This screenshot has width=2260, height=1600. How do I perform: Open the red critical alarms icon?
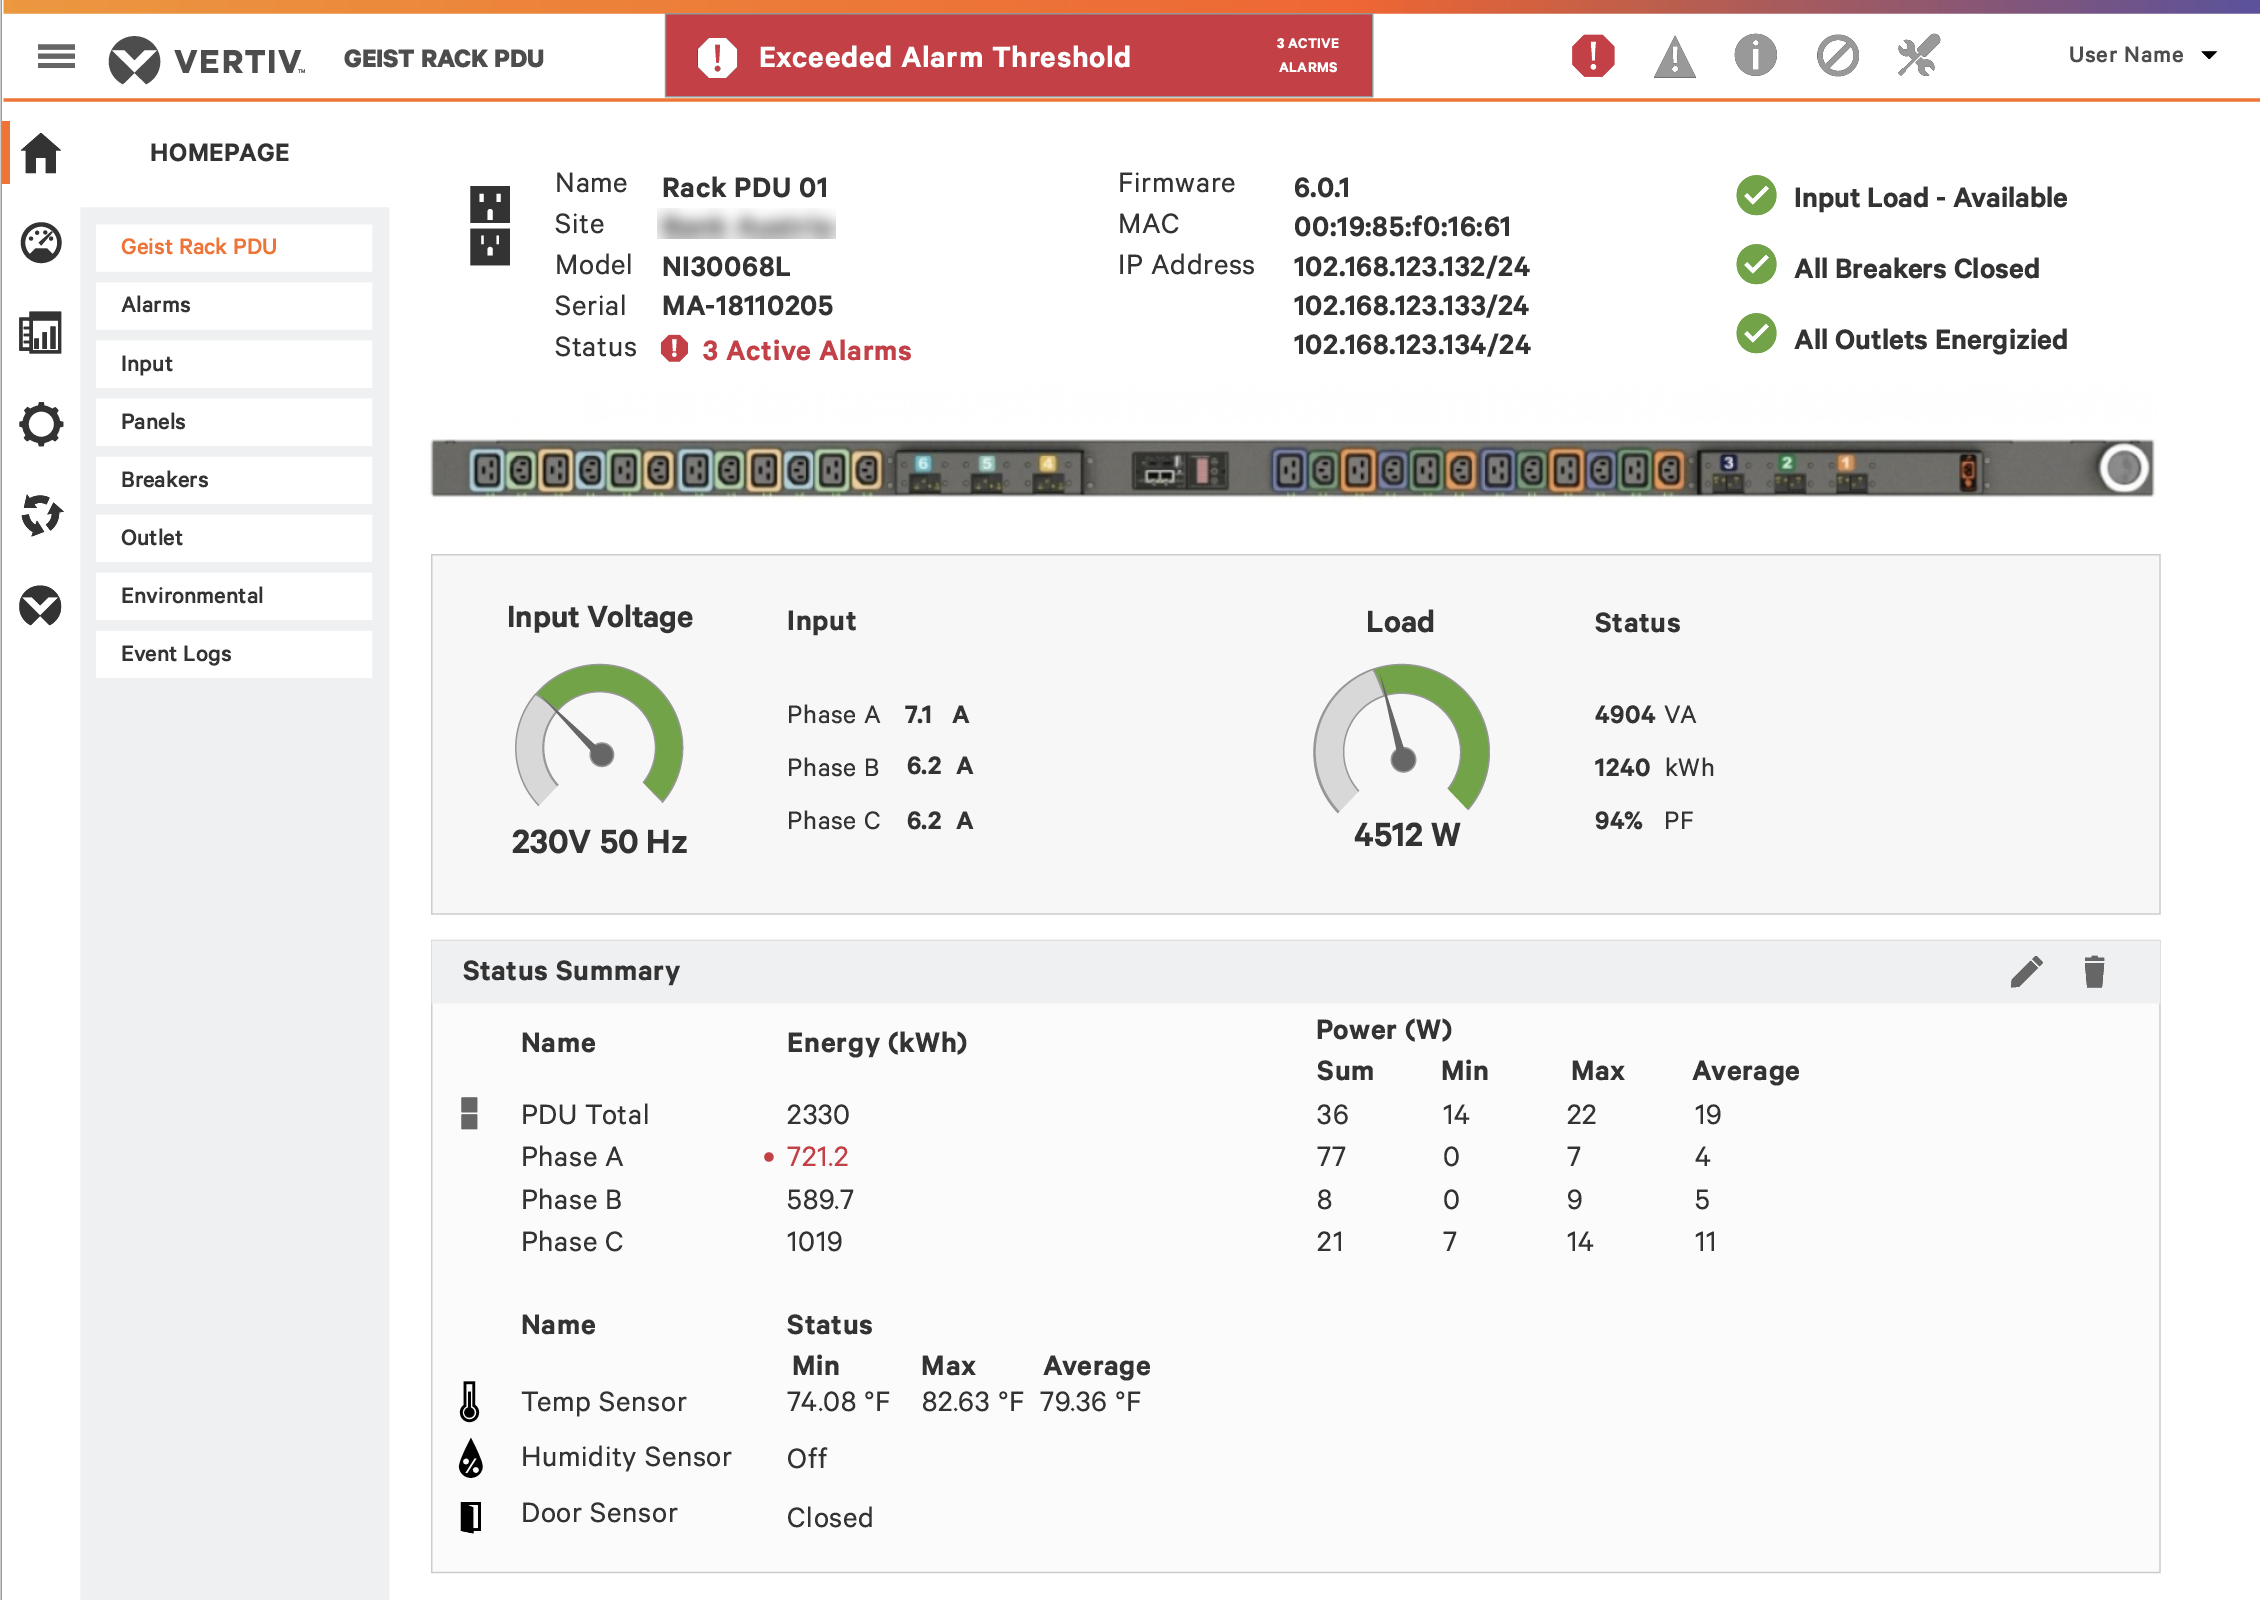click(x=1593, y=55)
